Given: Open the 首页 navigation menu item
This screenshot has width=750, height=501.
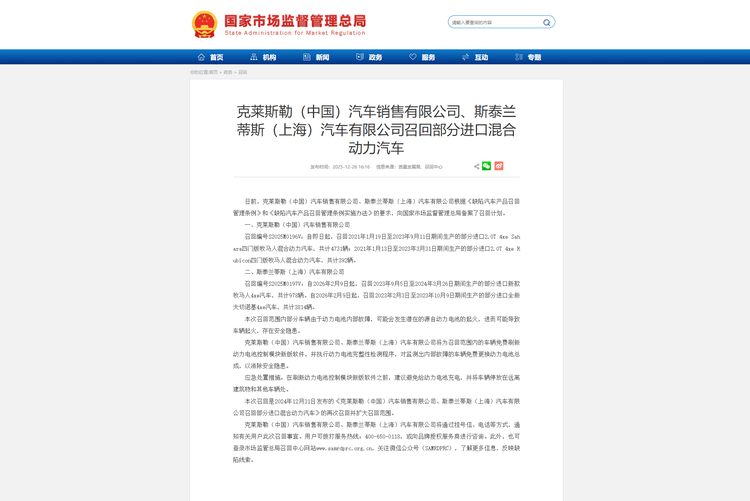Looking at the screenshot, I should [217, 57].
